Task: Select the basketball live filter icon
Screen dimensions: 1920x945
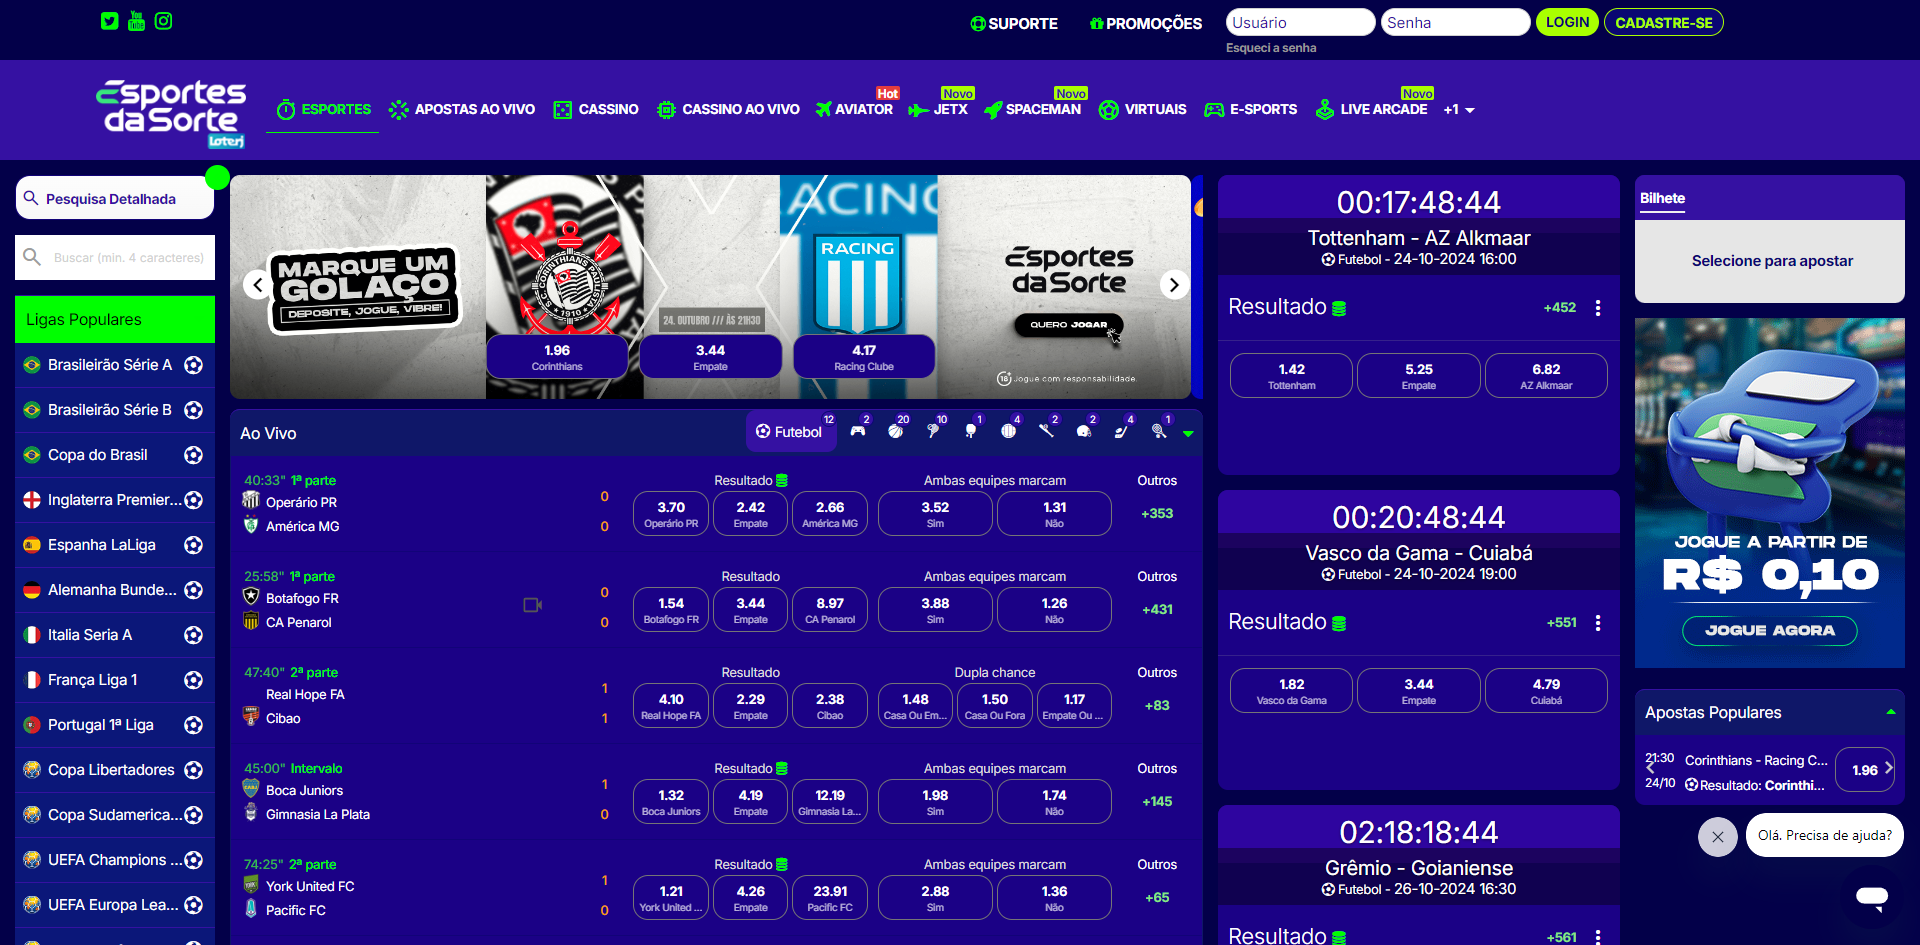Action: click(895, 431)
